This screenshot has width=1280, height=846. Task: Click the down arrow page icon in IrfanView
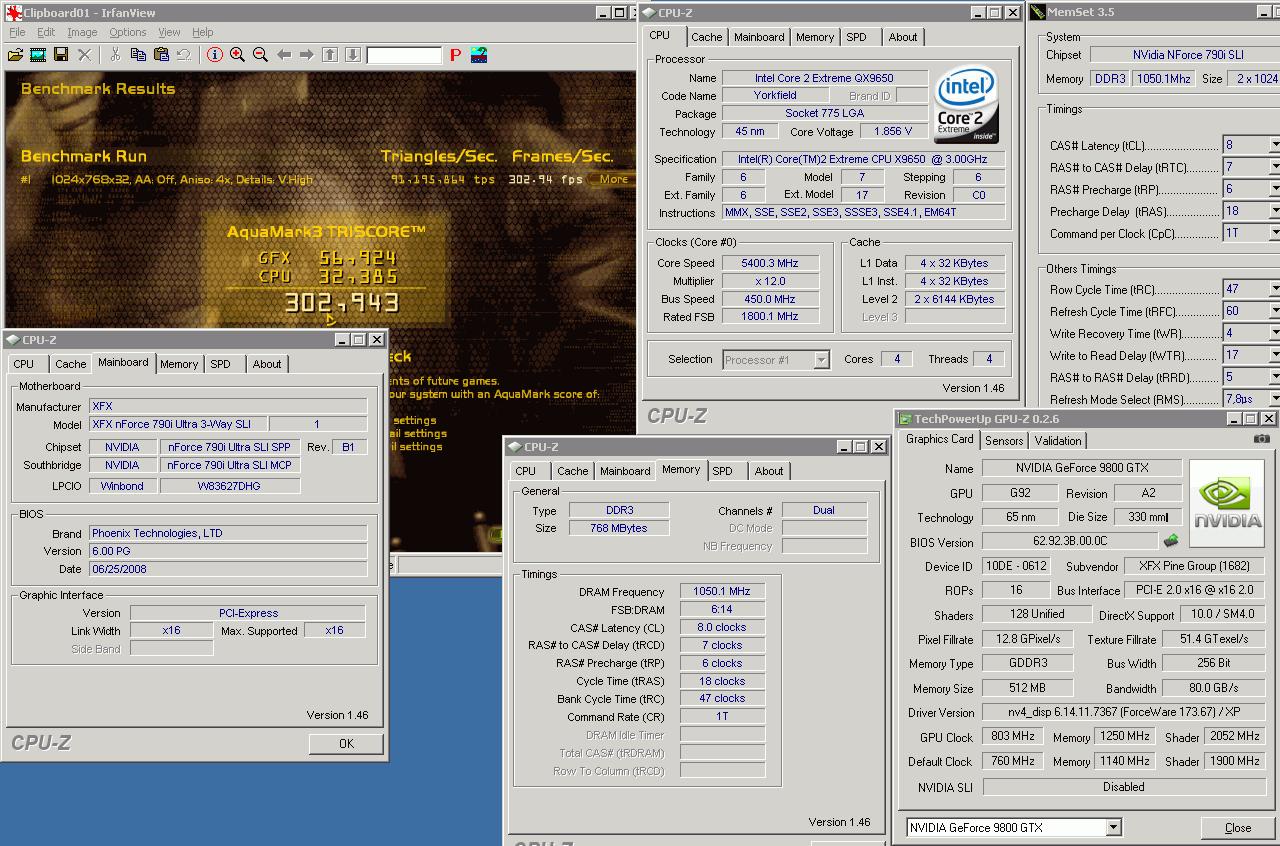point(352,55)
